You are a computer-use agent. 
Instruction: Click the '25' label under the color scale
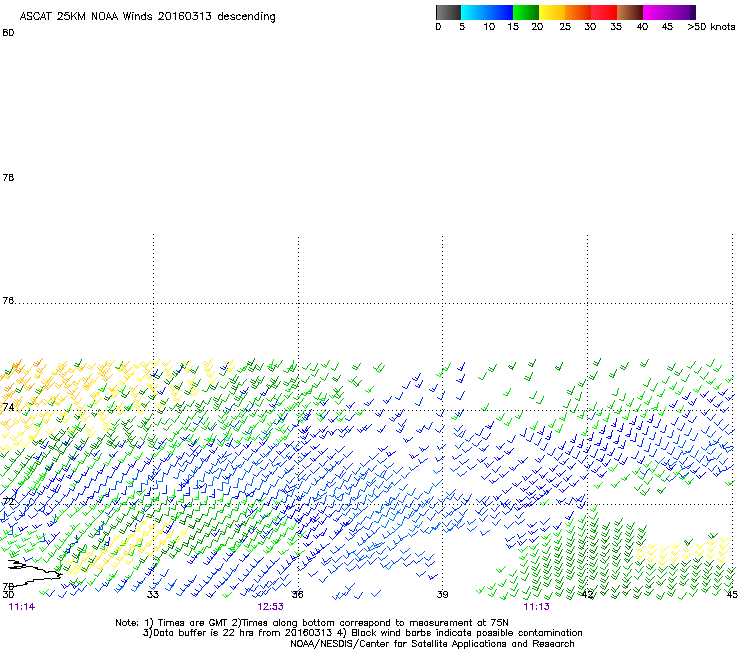[x=565, y=27]
